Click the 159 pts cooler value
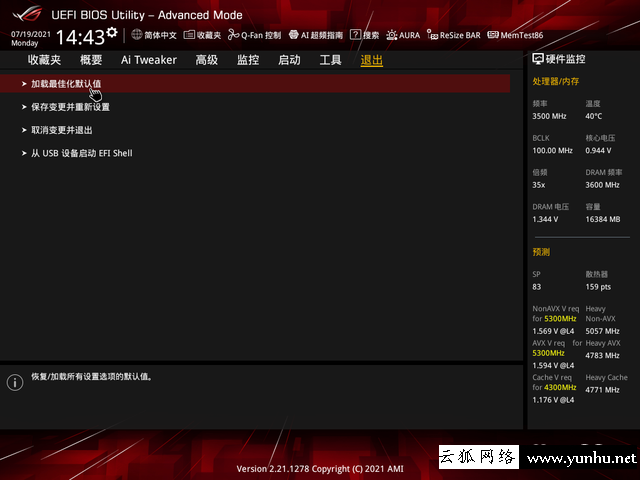Image resolution: width=640 pixels, height=480 pixels. pyautogui.click(x=598, y=287)
